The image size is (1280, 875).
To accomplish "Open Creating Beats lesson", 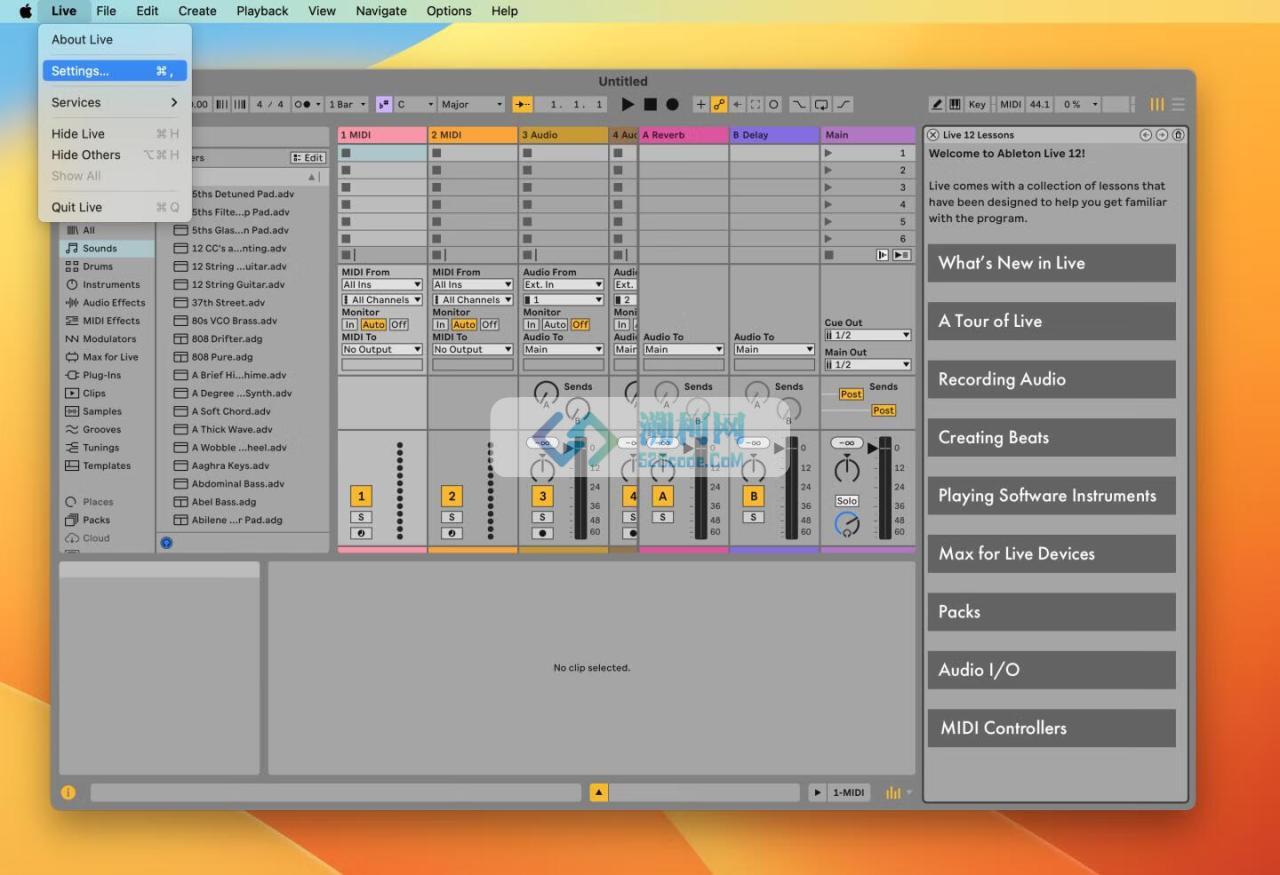I will coord(1051,437).
